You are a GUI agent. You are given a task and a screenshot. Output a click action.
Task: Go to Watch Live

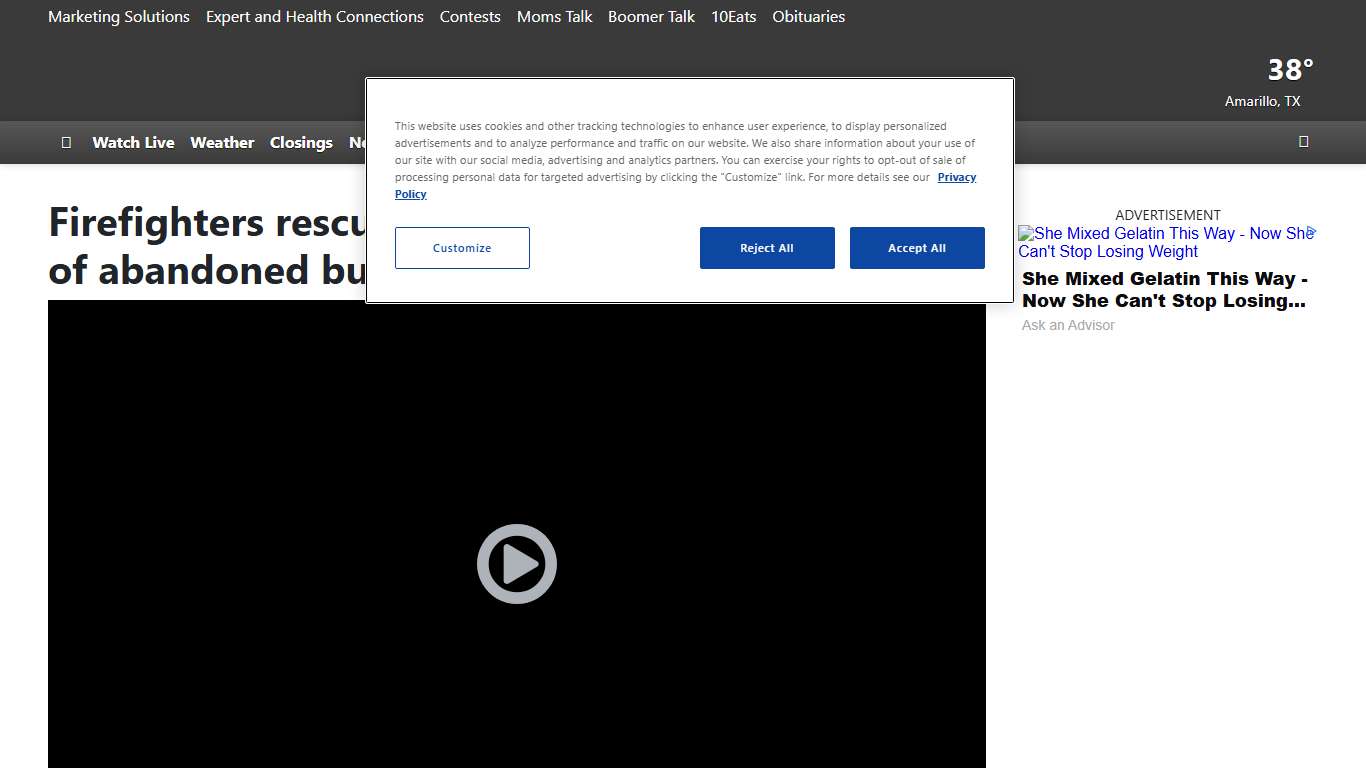(133, 142)
